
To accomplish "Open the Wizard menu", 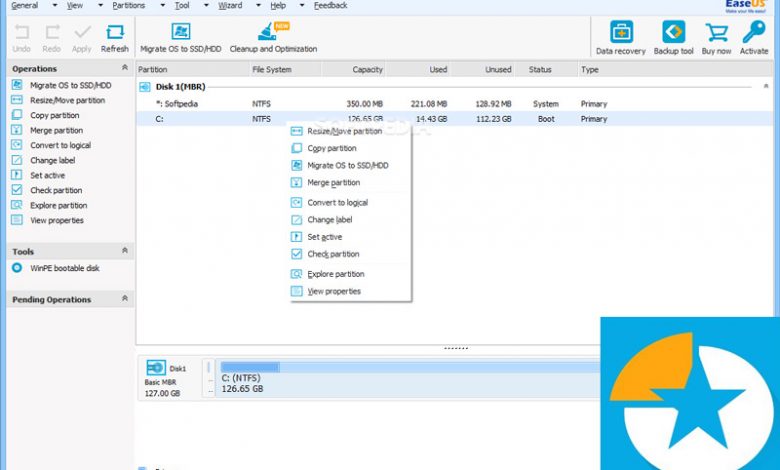I will [x=230, y=5].
